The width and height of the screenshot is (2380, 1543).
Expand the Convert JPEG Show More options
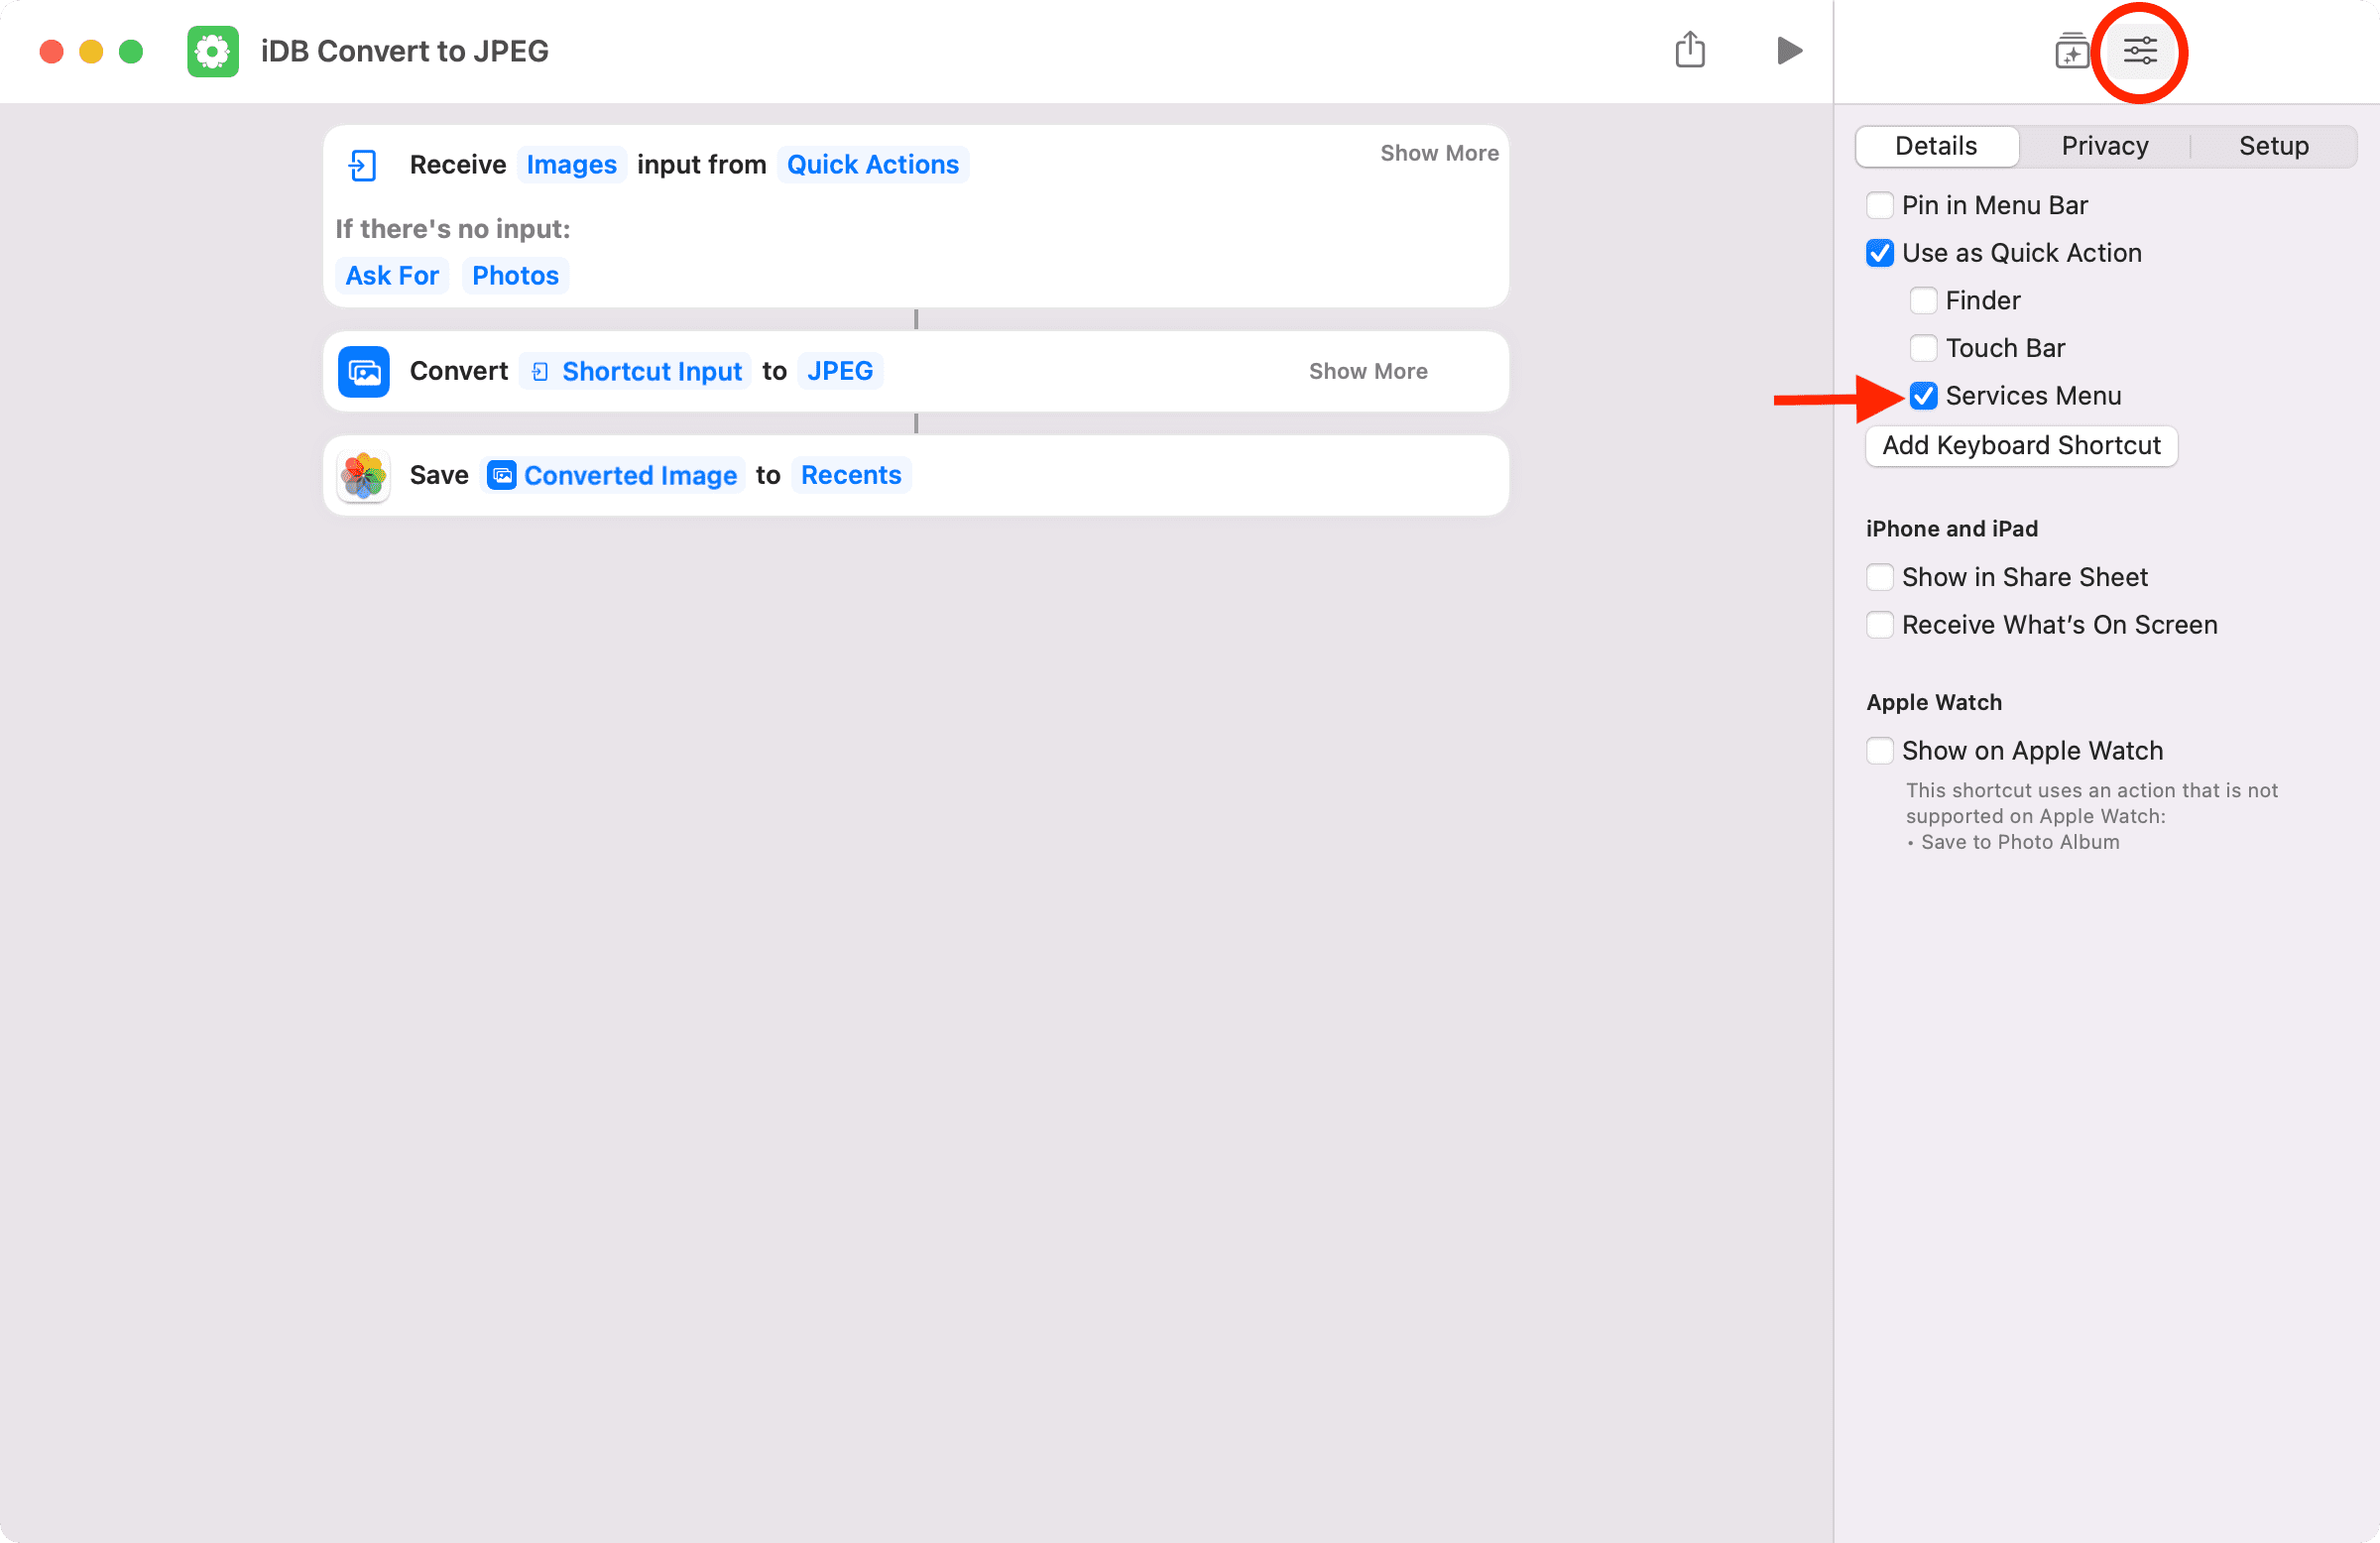[x=1367, y=369]
